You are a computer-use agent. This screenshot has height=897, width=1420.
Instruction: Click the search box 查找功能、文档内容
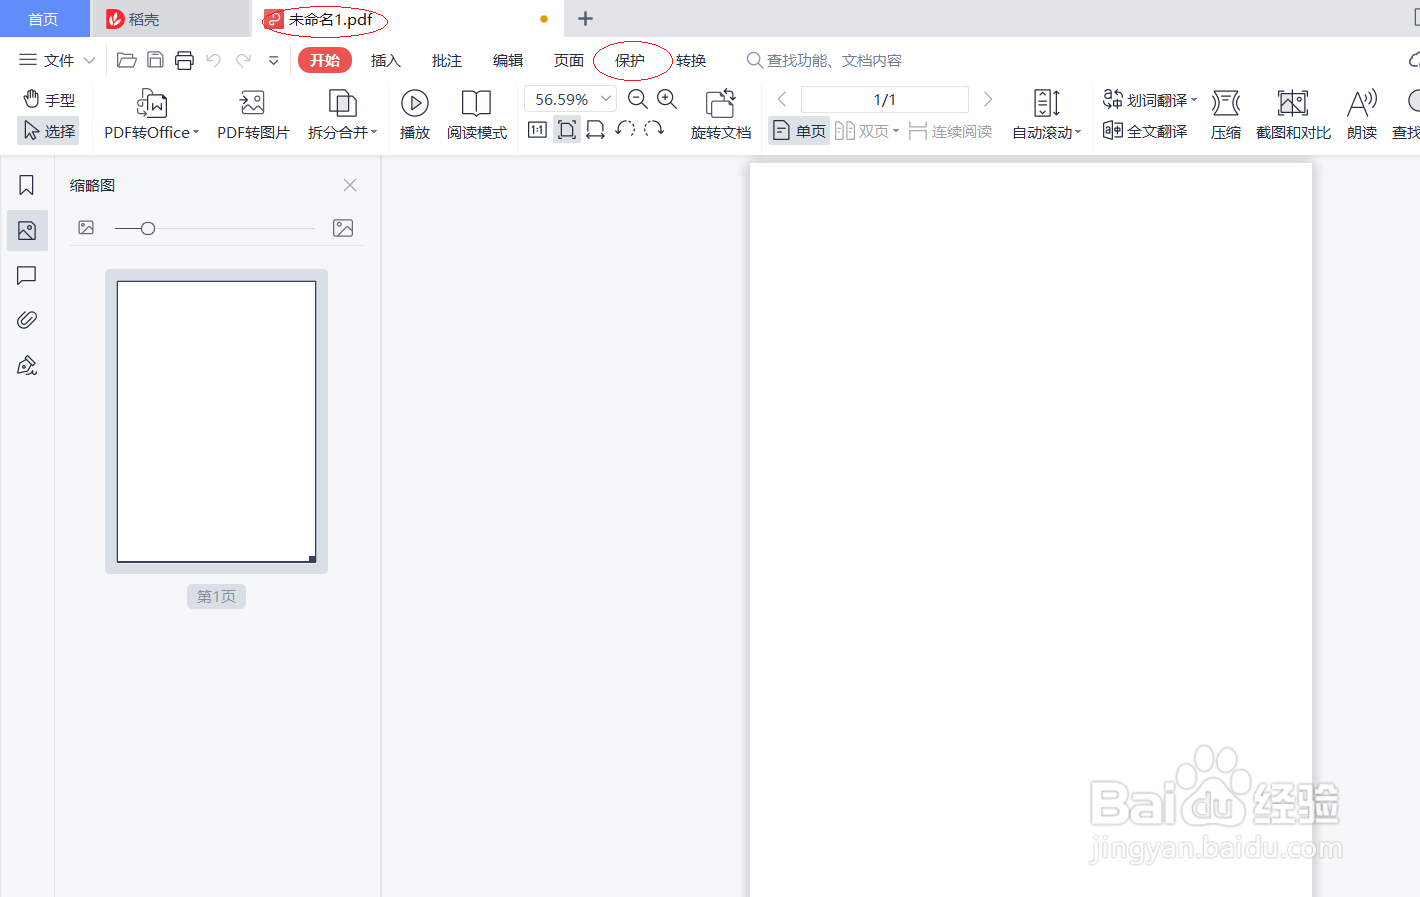[x=825, y=60]
